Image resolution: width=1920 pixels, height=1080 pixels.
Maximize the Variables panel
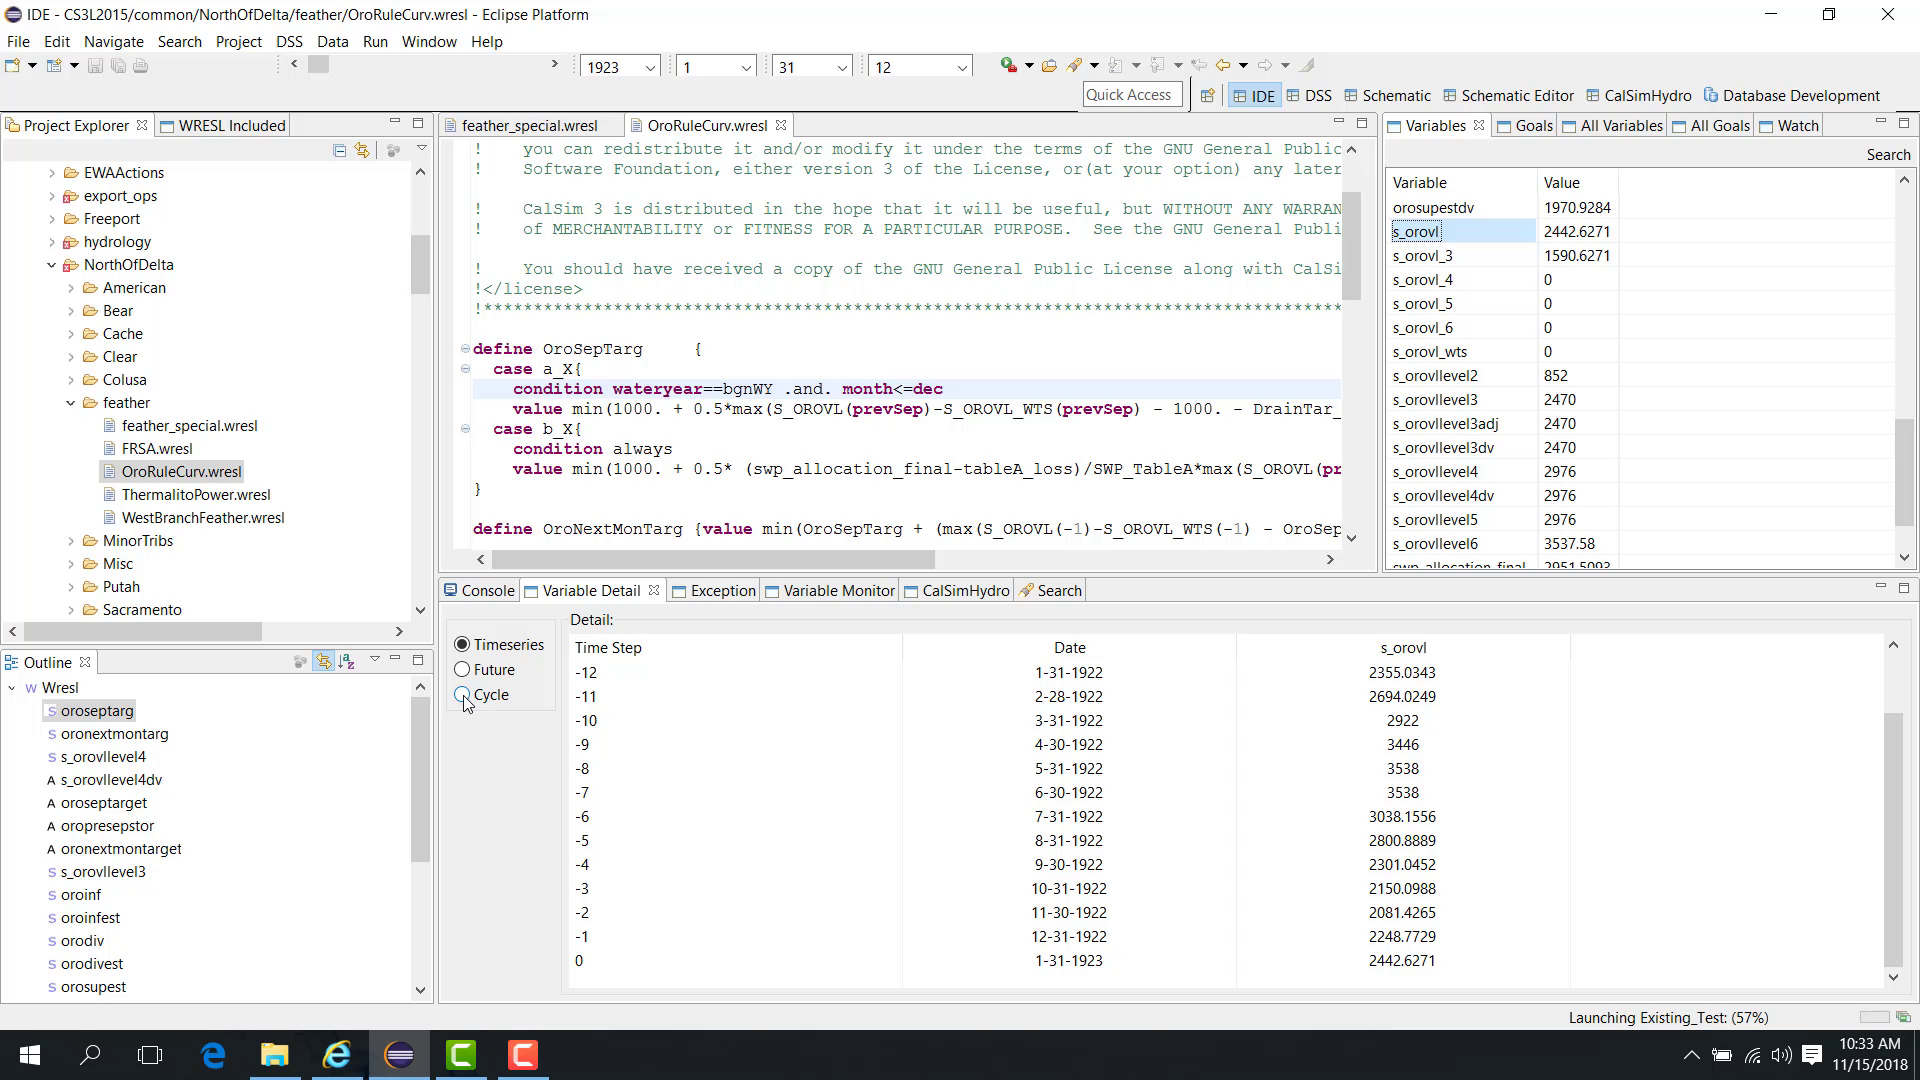tap(1904, 122)
